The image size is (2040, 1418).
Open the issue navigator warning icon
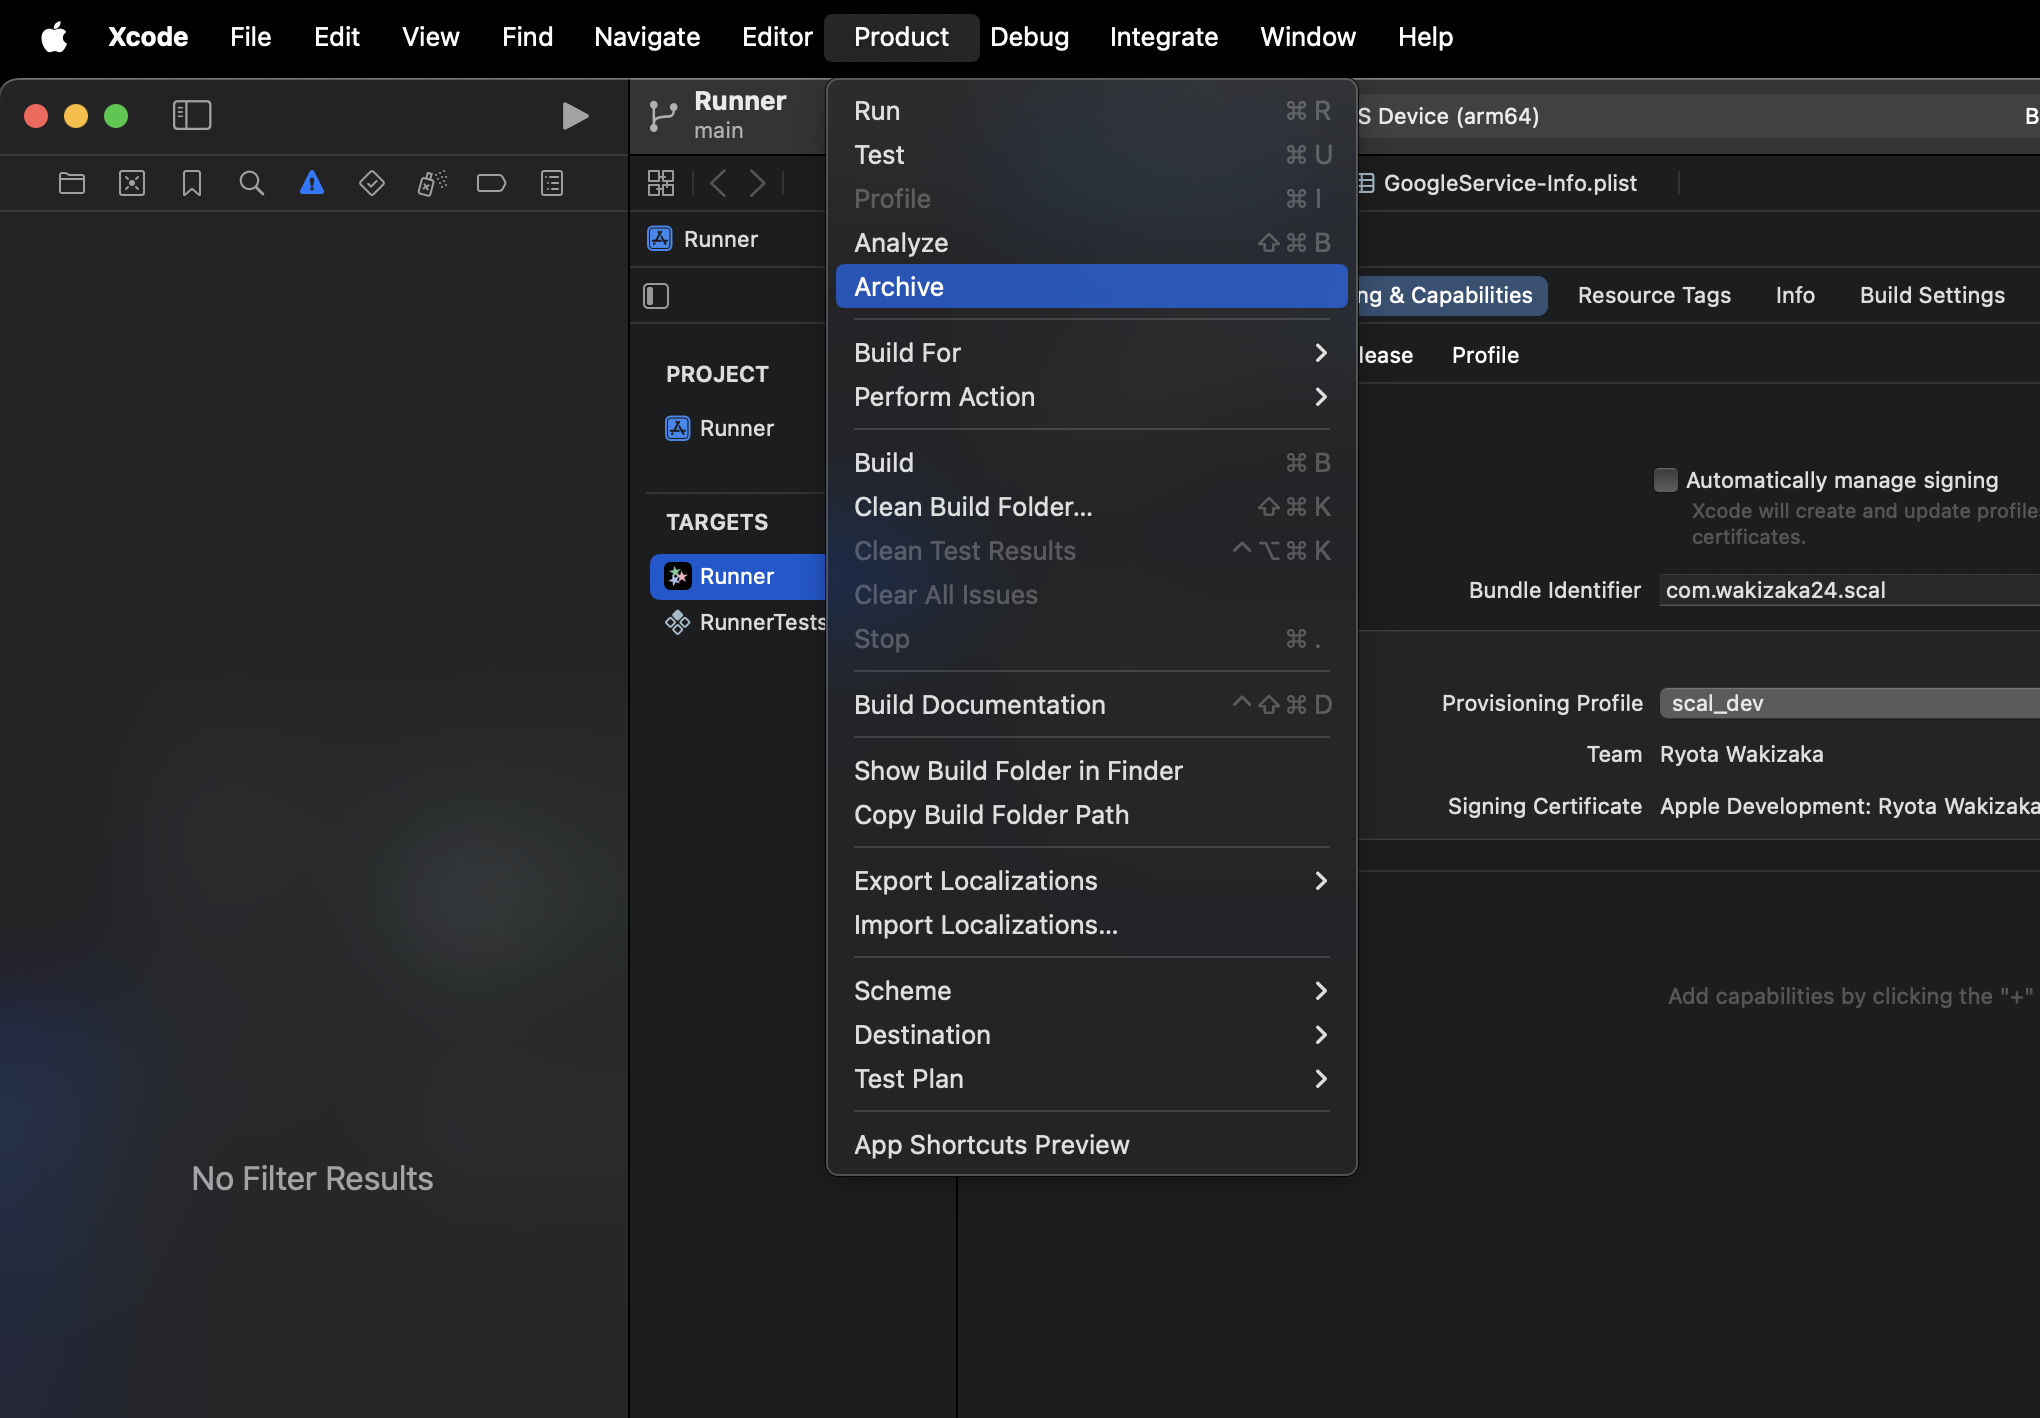[311, 183]
